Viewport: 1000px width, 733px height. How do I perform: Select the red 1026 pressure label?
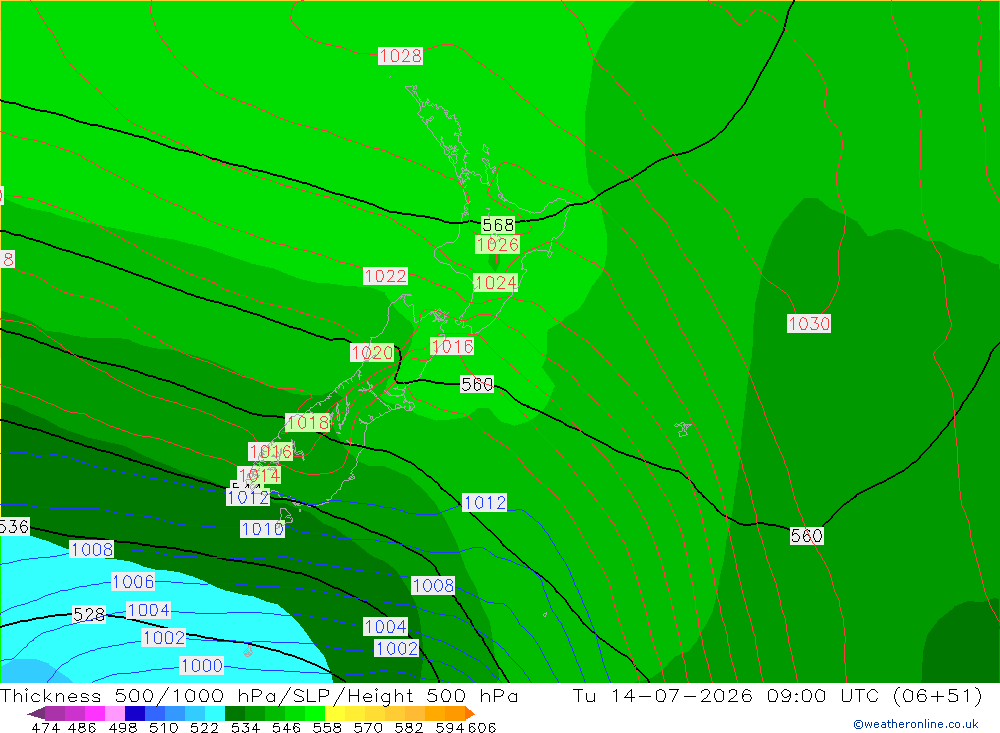pyautogui.click(x=497, y=244)
